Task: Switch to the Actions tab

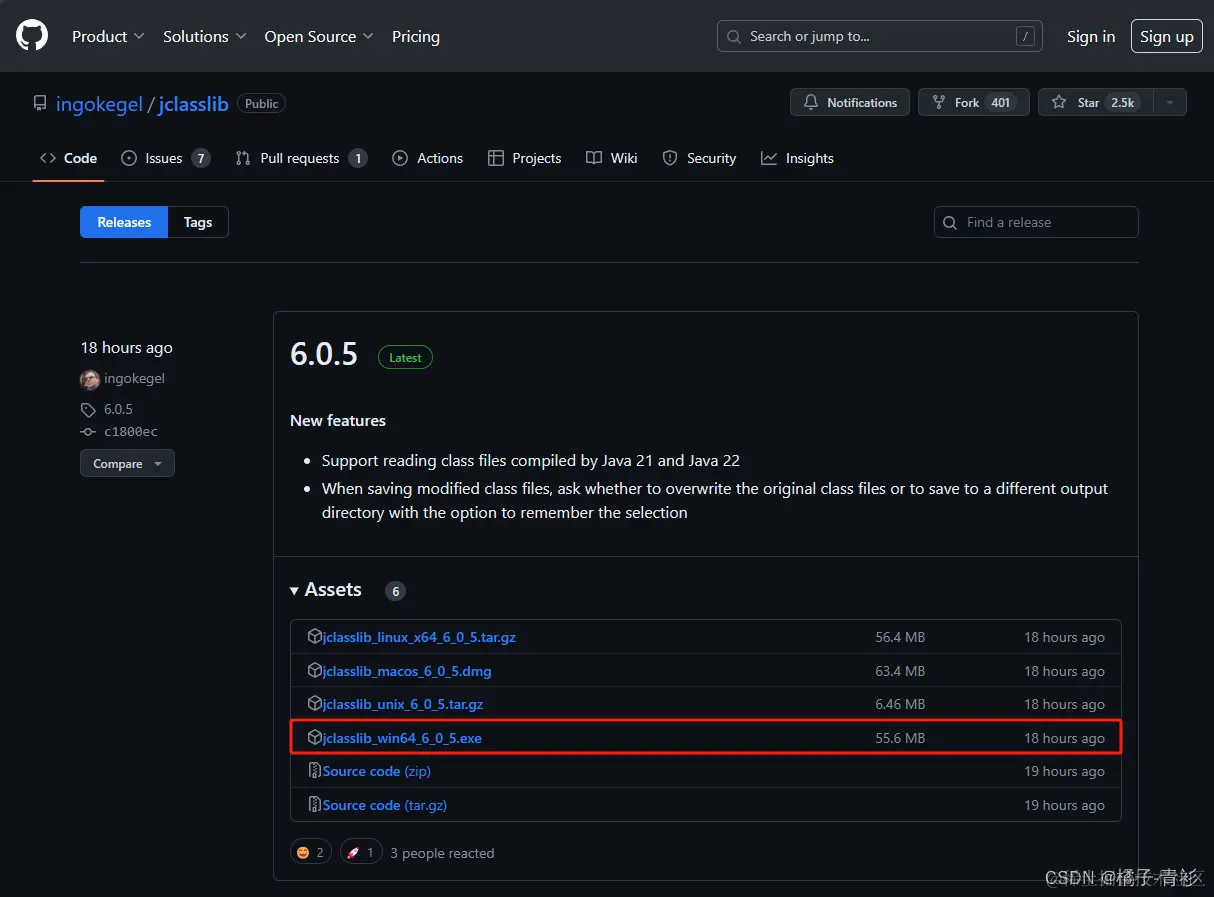Action: point(428,158)
